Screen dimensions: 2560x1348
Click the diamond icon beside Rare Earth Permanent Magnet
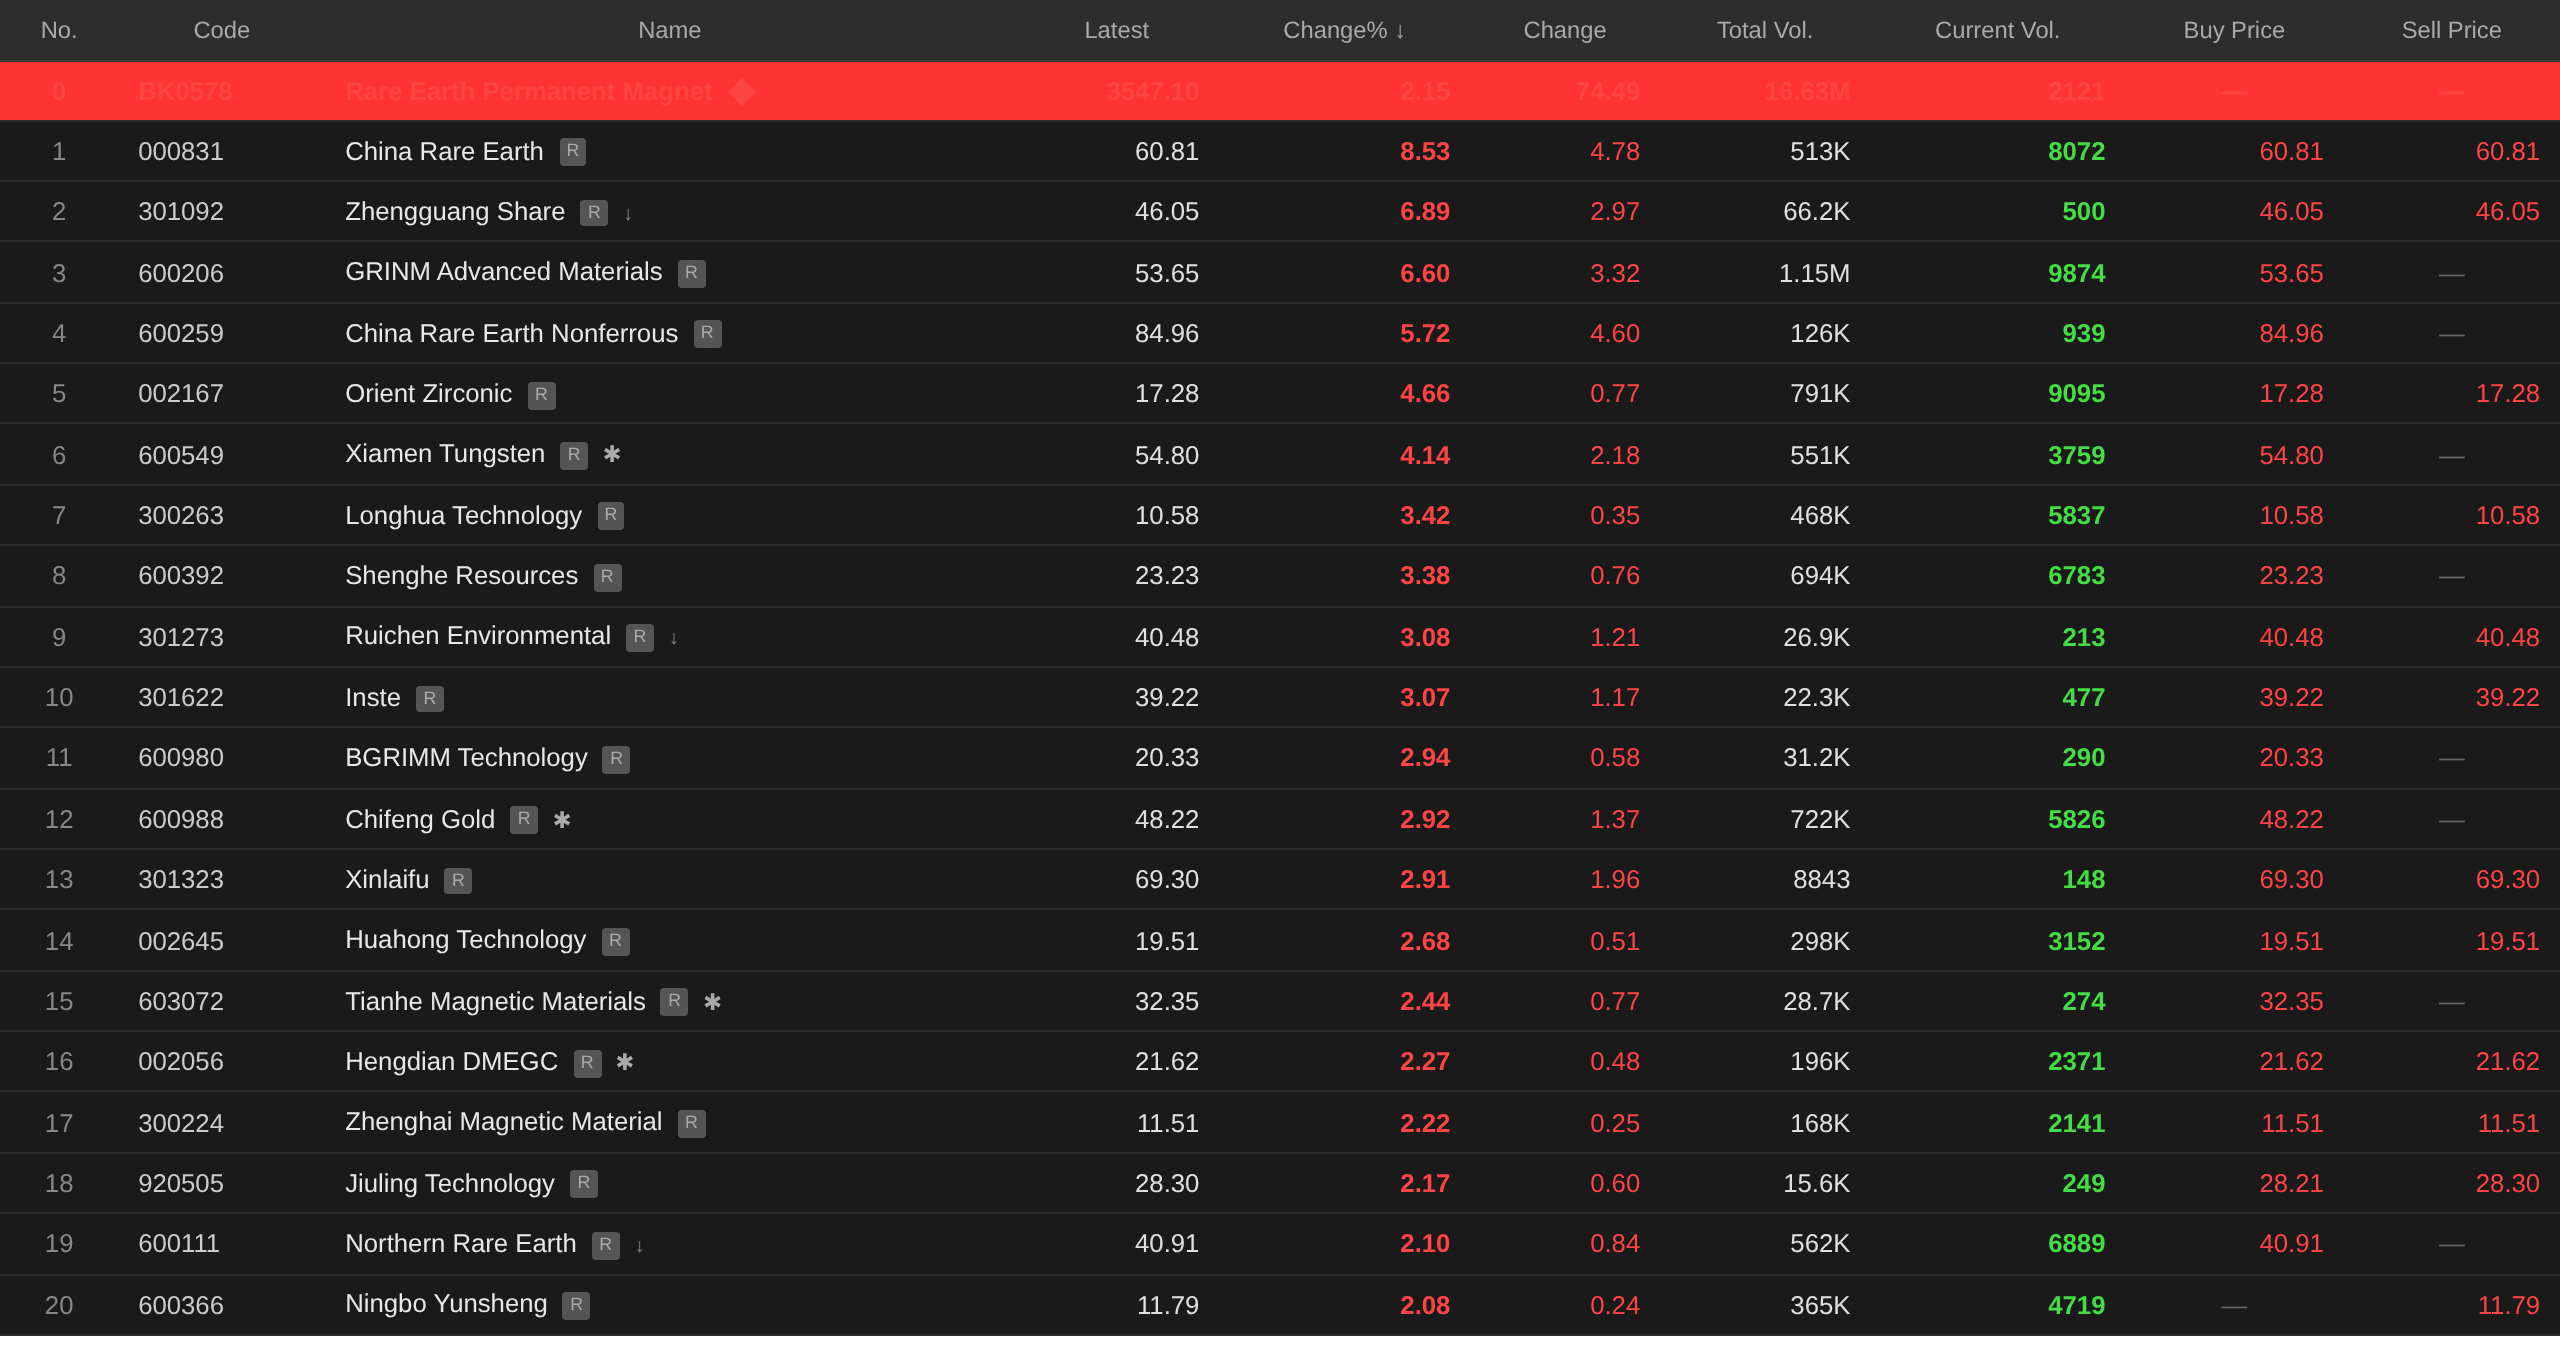(742, 92)
